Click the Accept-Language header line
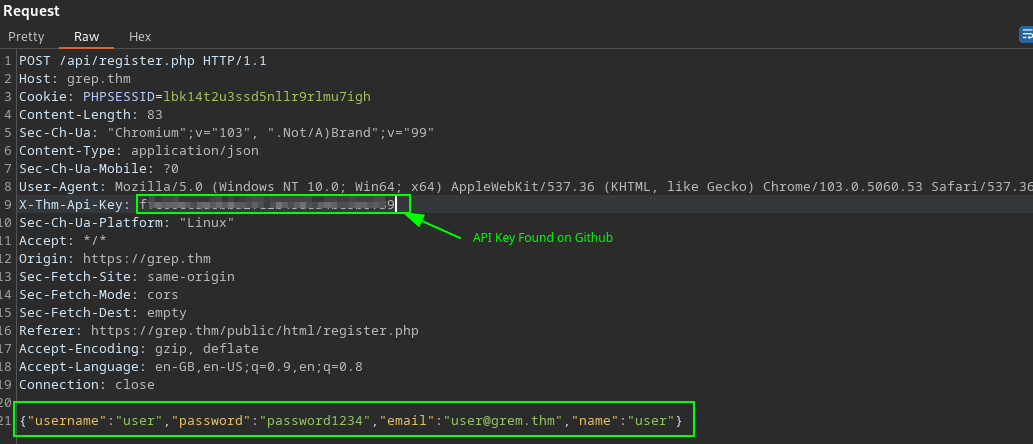Image resolution: width=1033 pixels, height=444 pixels. 190,366
